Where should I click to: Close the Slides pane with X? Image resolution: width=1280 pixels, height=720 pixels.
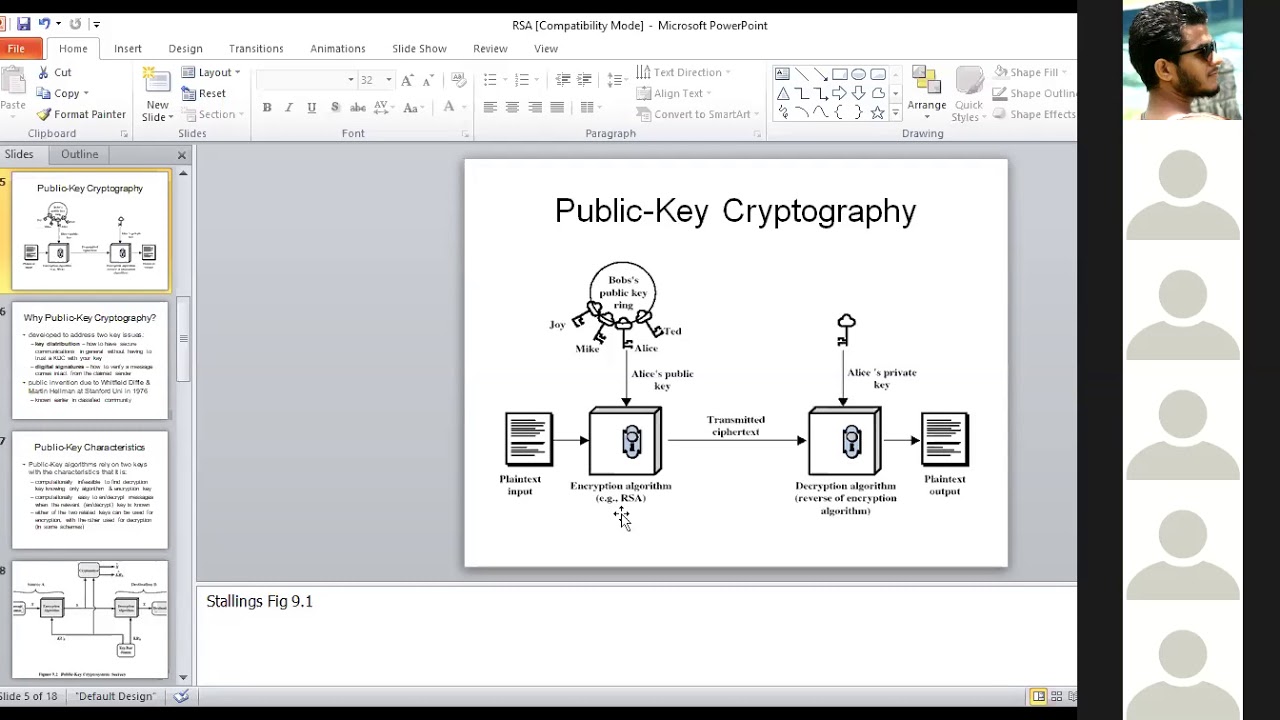tap(182, 155)
